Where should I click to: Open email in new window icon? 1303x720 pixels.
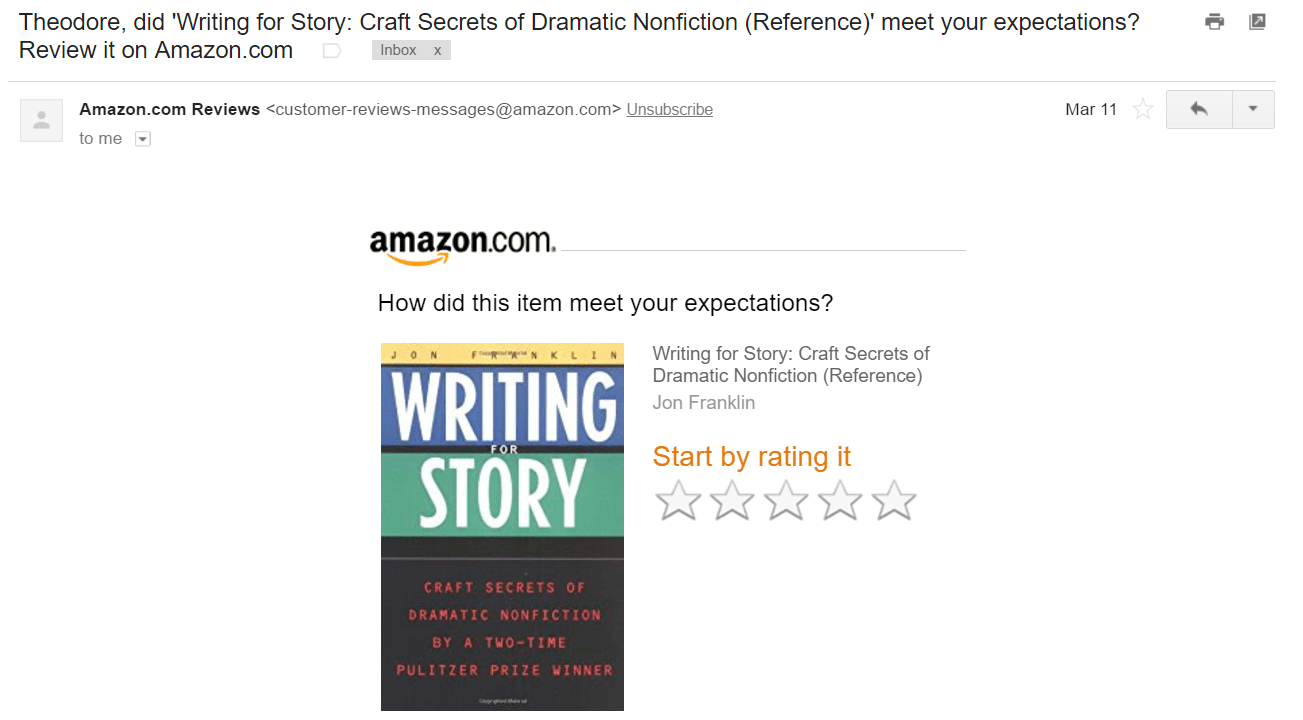coord(1257,21)
